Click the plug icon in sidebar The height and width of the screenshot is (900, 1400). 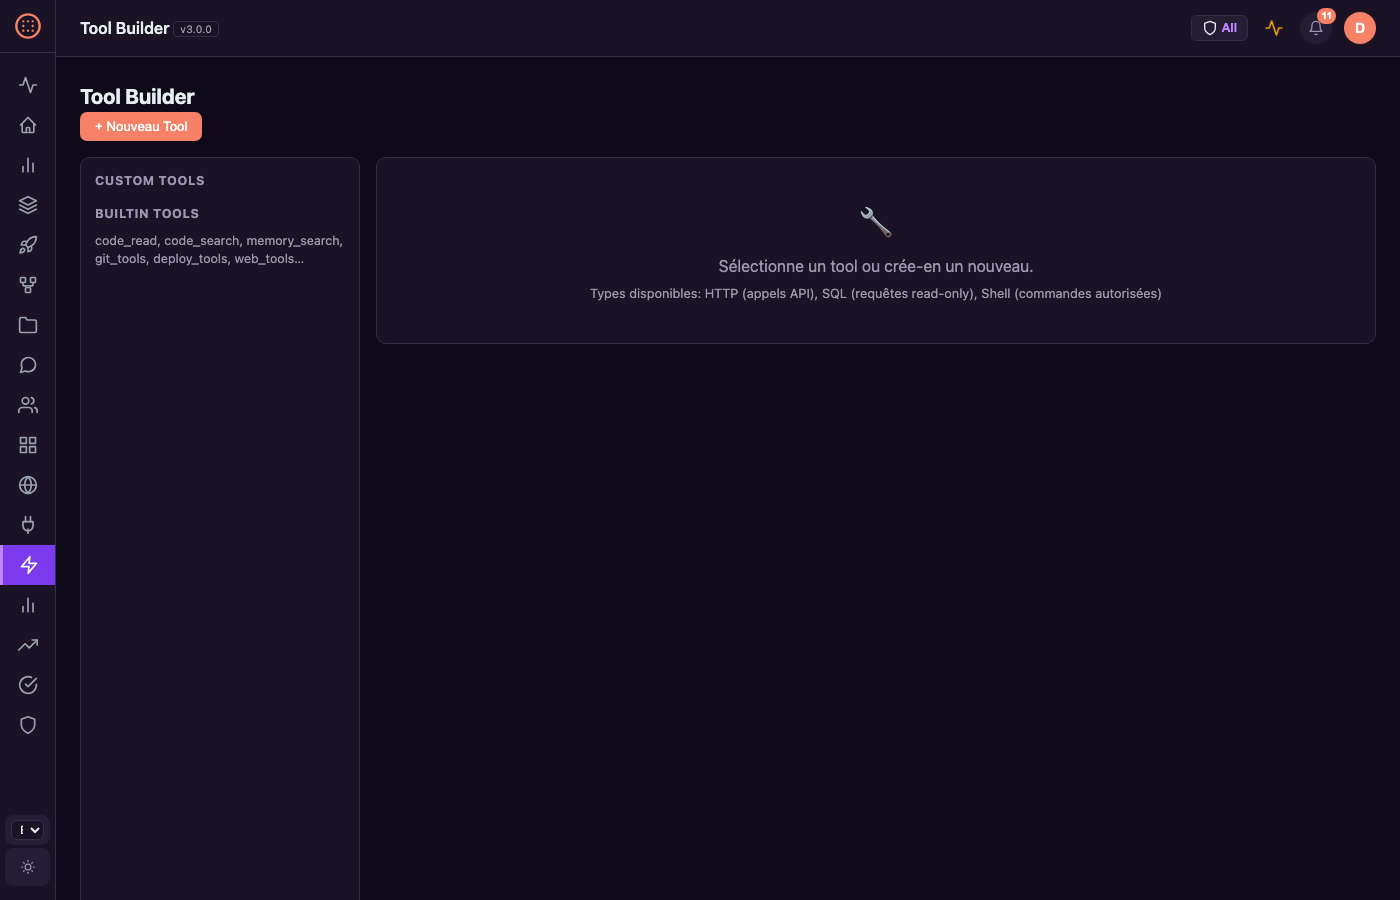click(x=28, y=525)
